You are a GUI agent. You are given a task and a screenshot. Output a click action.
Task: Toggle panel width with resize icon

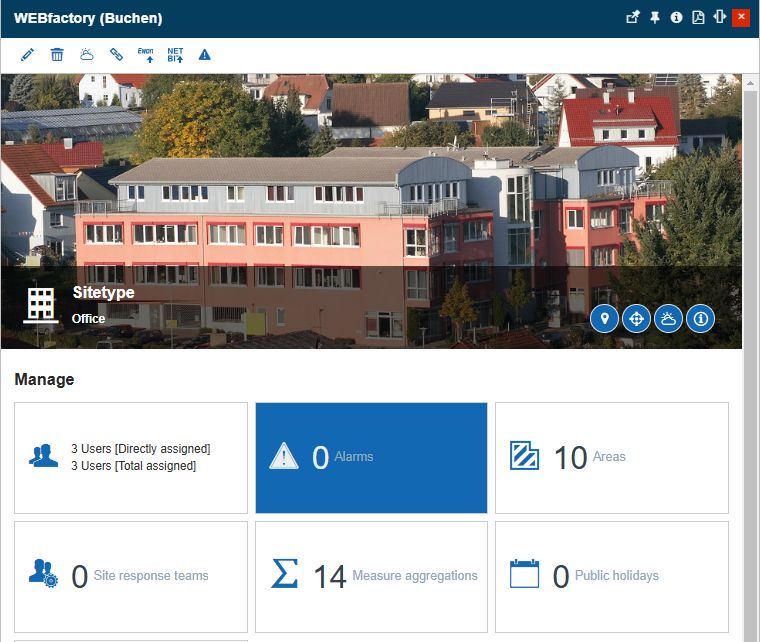[x=719, y=17]
